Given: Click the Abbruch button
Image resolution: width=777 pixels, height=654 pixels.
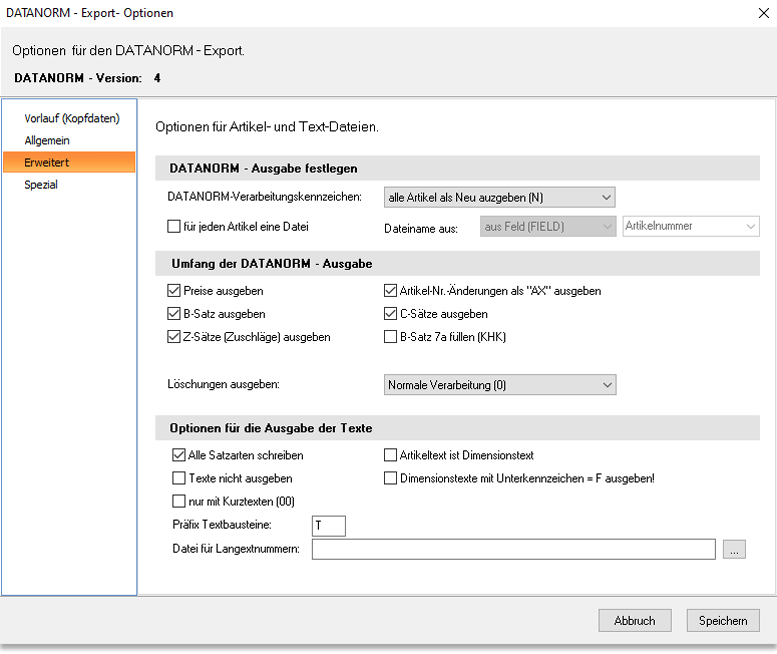Looking at the screenshot, I should tap(635, 620).
